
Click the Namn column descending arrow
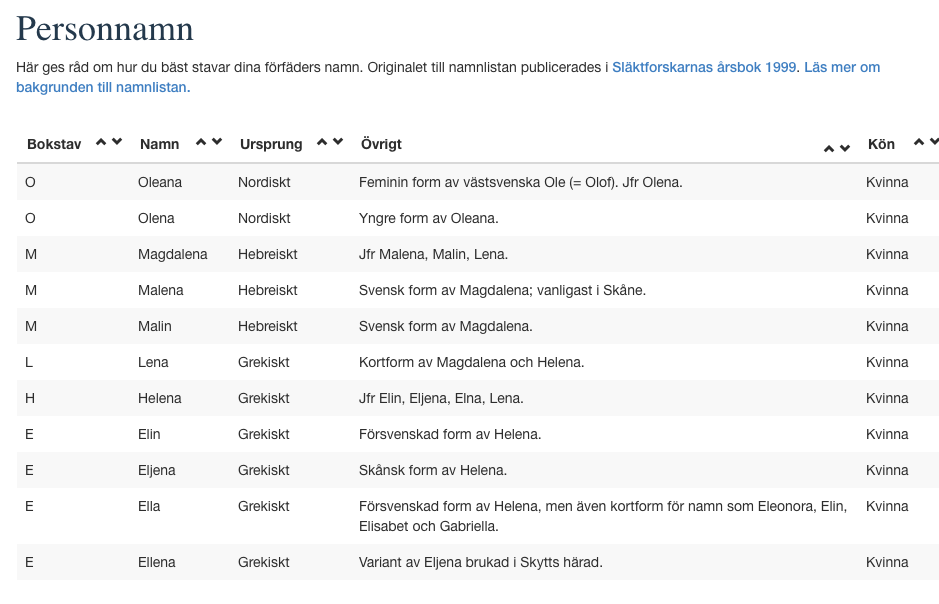coord(217,142)
